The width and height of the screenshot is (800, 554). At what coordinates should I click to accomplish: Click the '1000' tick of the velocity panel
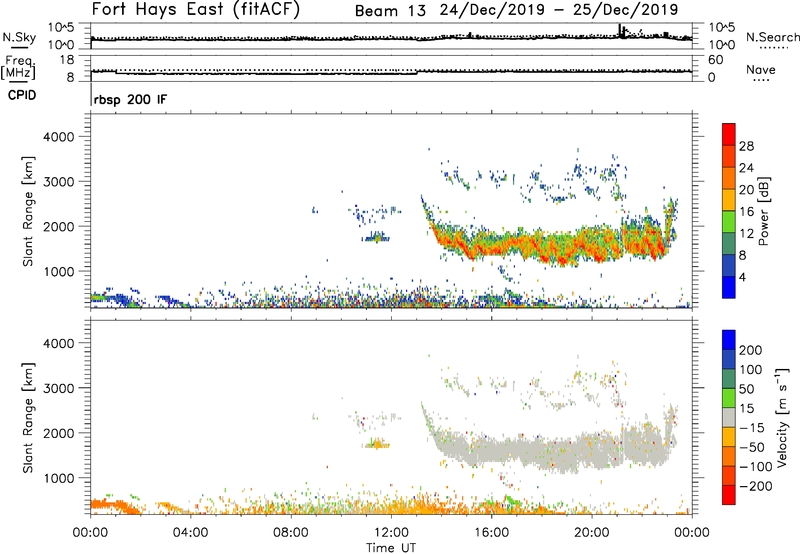click(58, 478)
